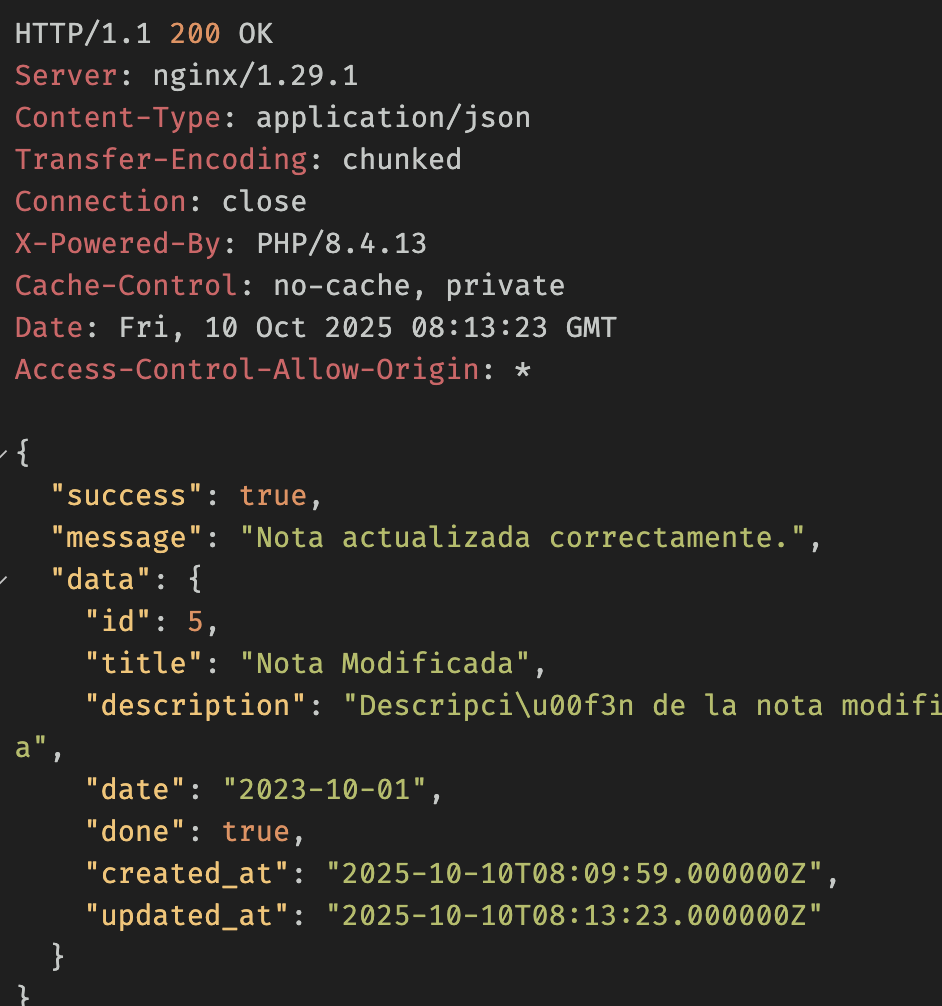Click the "Nota actualizada correctamente." message string
Viewport: 942px width, 1006px height.
[x=522, y=538]
